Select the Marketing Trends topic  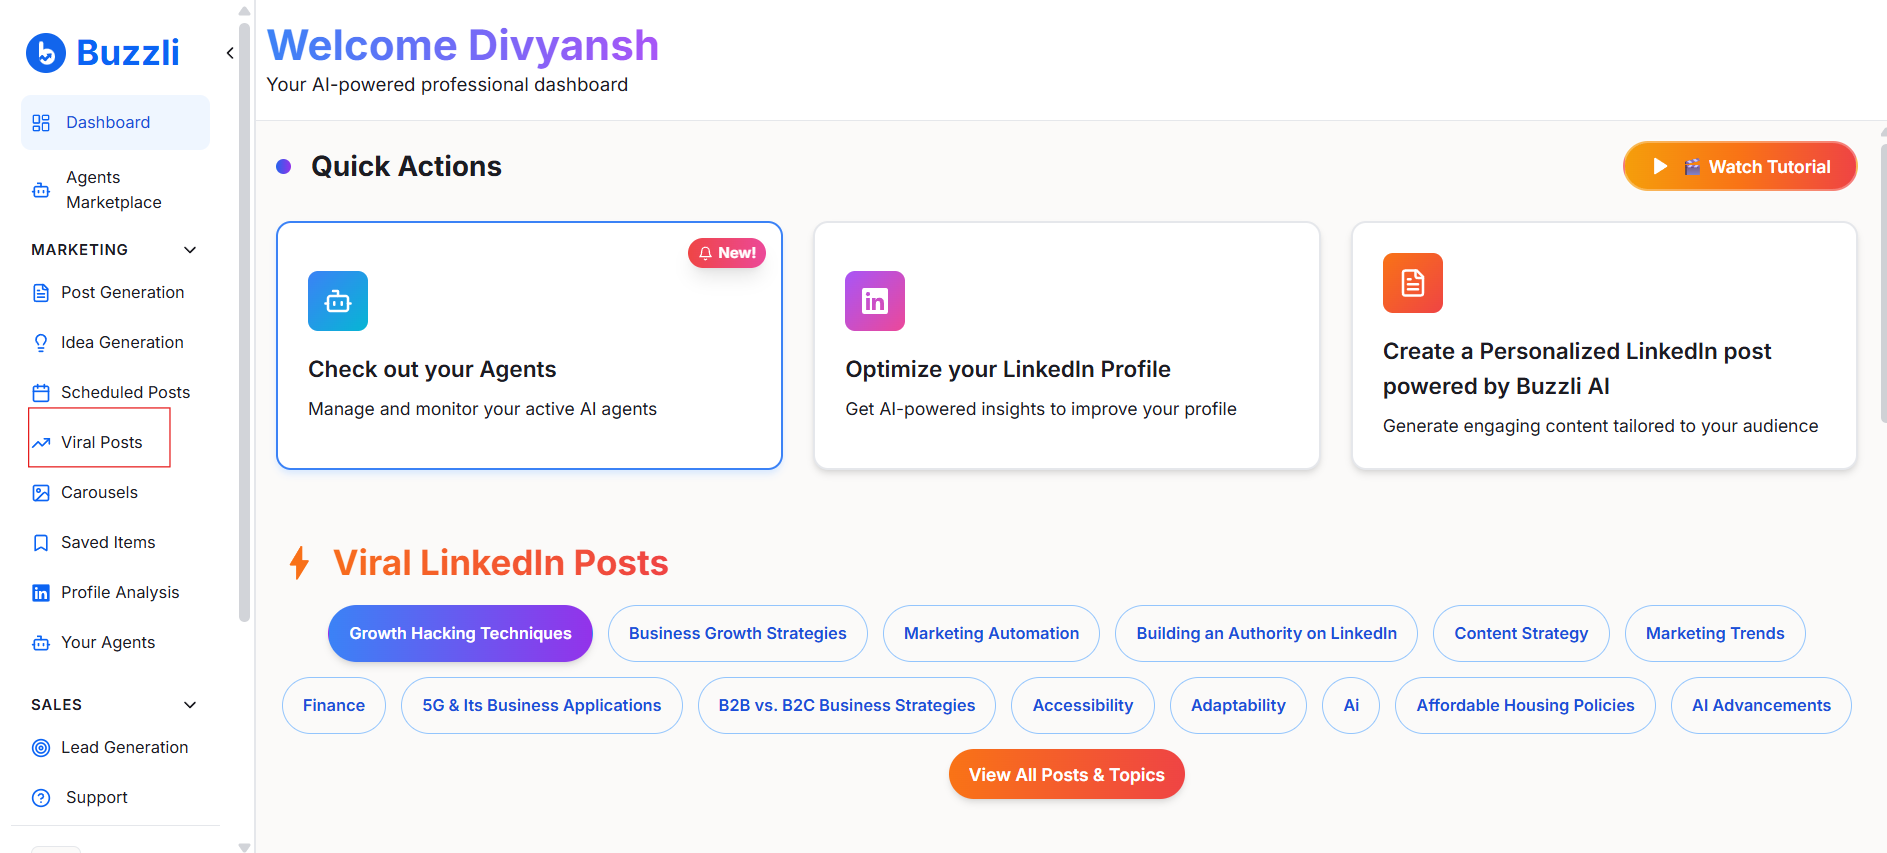click(1715, 633)
